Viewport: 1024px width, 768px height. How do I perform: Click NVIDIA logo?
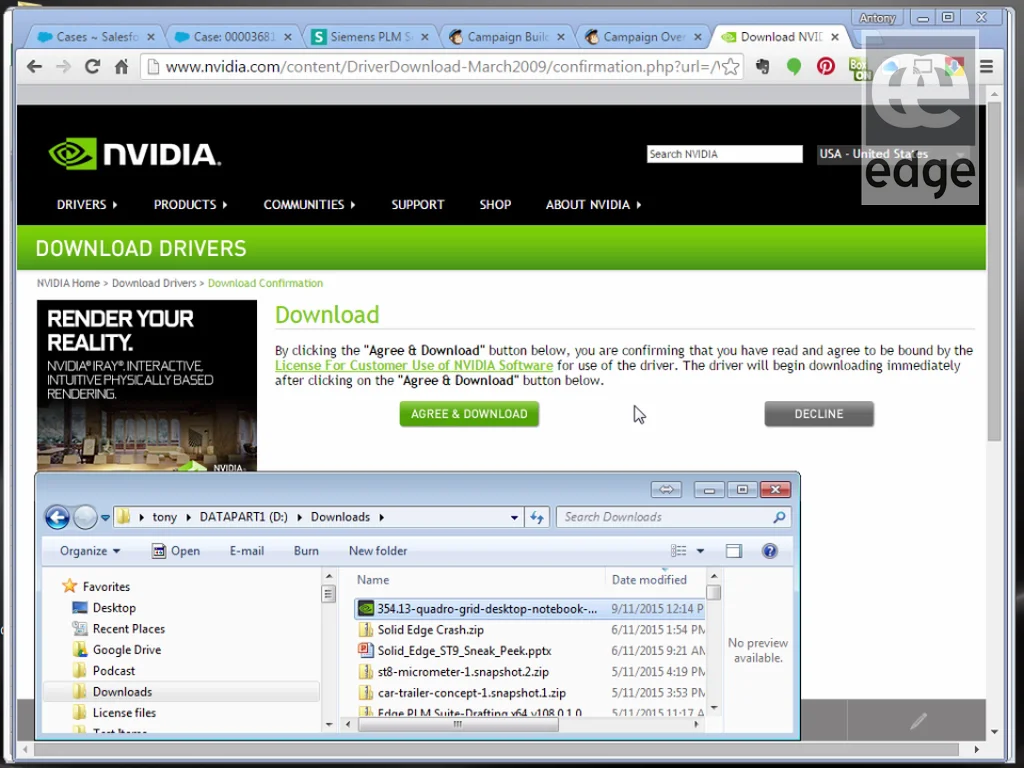tap(135, 154)
